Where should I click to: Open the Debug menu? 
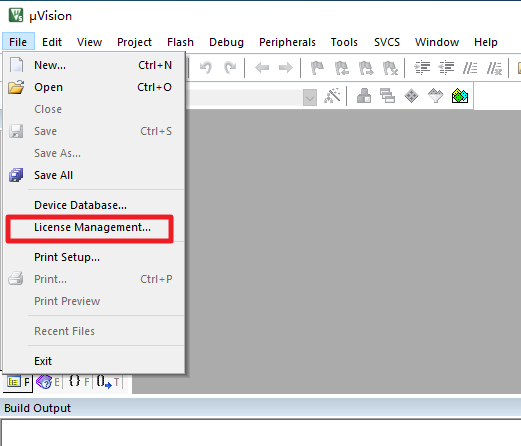point(226,42)
